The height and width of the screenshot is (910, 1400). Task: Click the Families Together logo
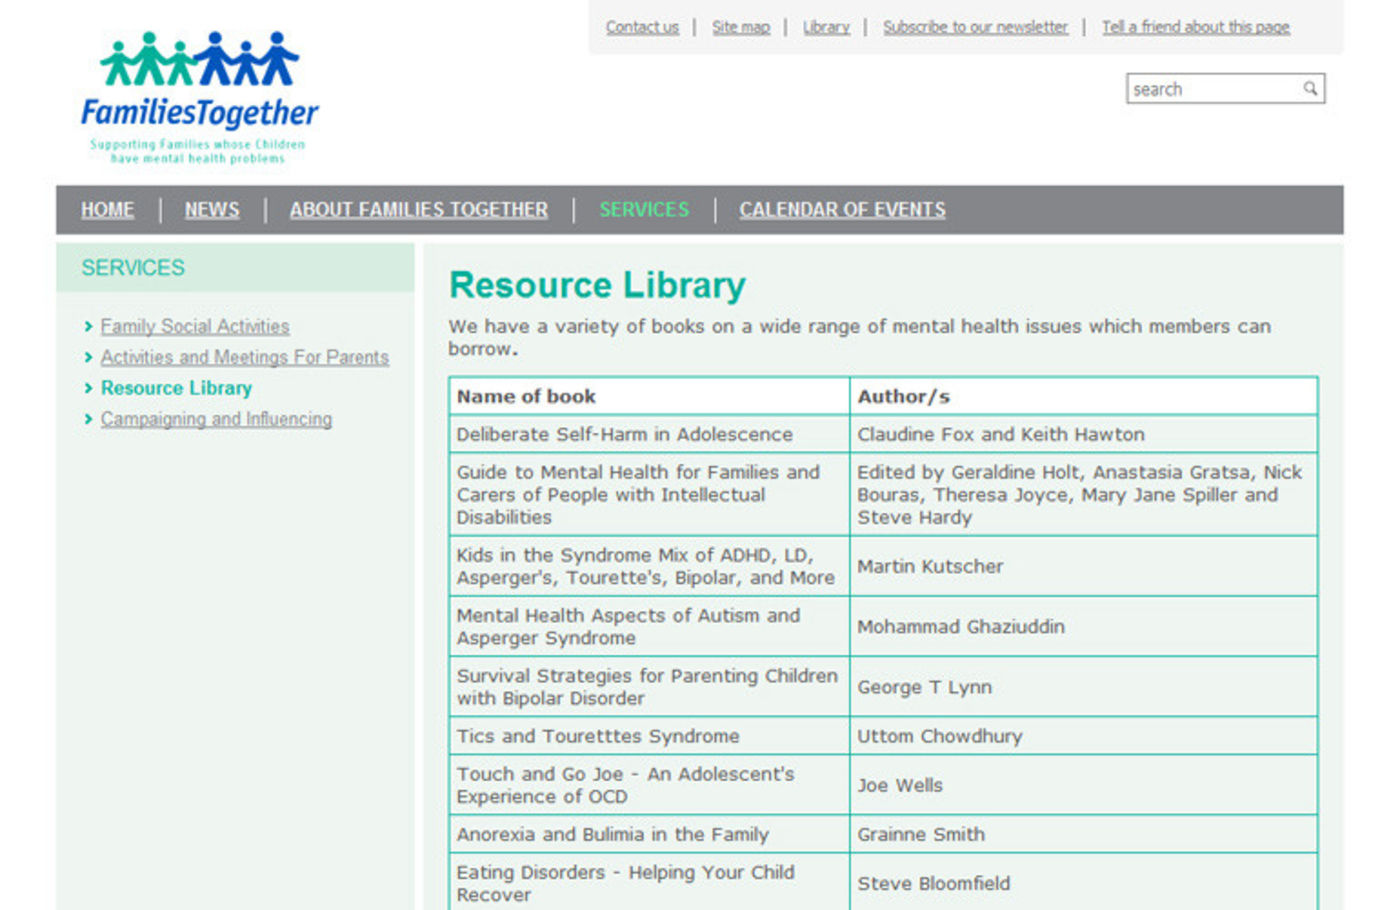coord(199,97)
